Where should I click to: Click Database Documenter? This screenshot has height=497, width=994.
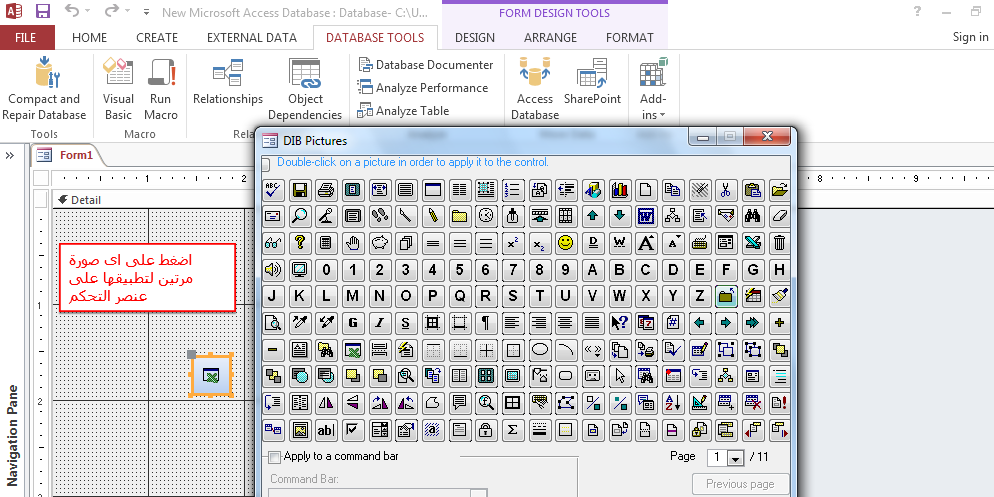click(426, 65)
